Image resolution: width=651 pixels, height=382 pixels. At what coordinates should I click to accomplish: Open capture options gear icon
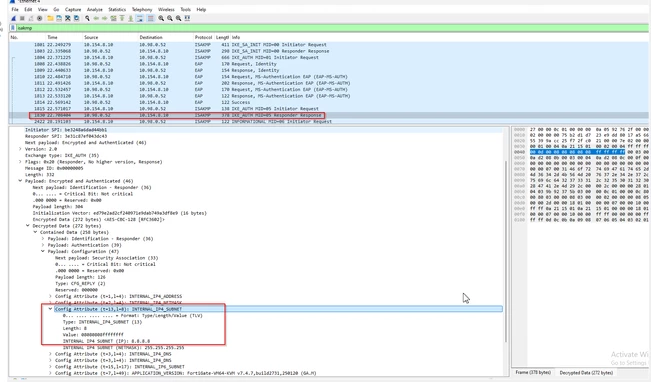click(39, 18)
